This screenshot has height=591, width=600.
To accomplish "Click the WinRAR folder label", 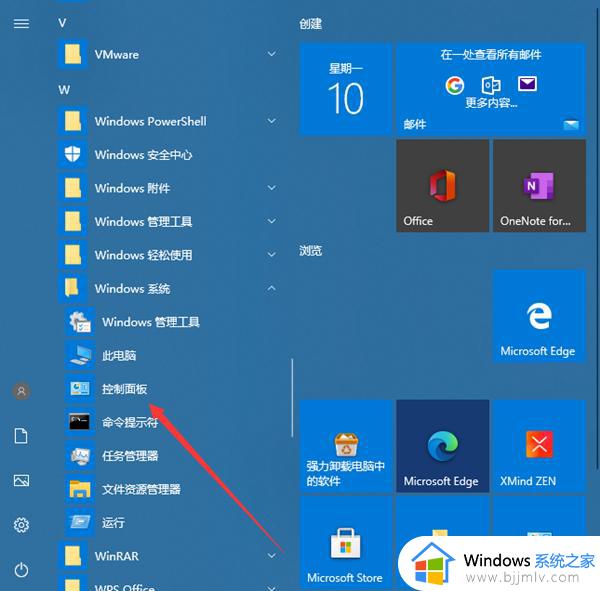I will point(117,556).
